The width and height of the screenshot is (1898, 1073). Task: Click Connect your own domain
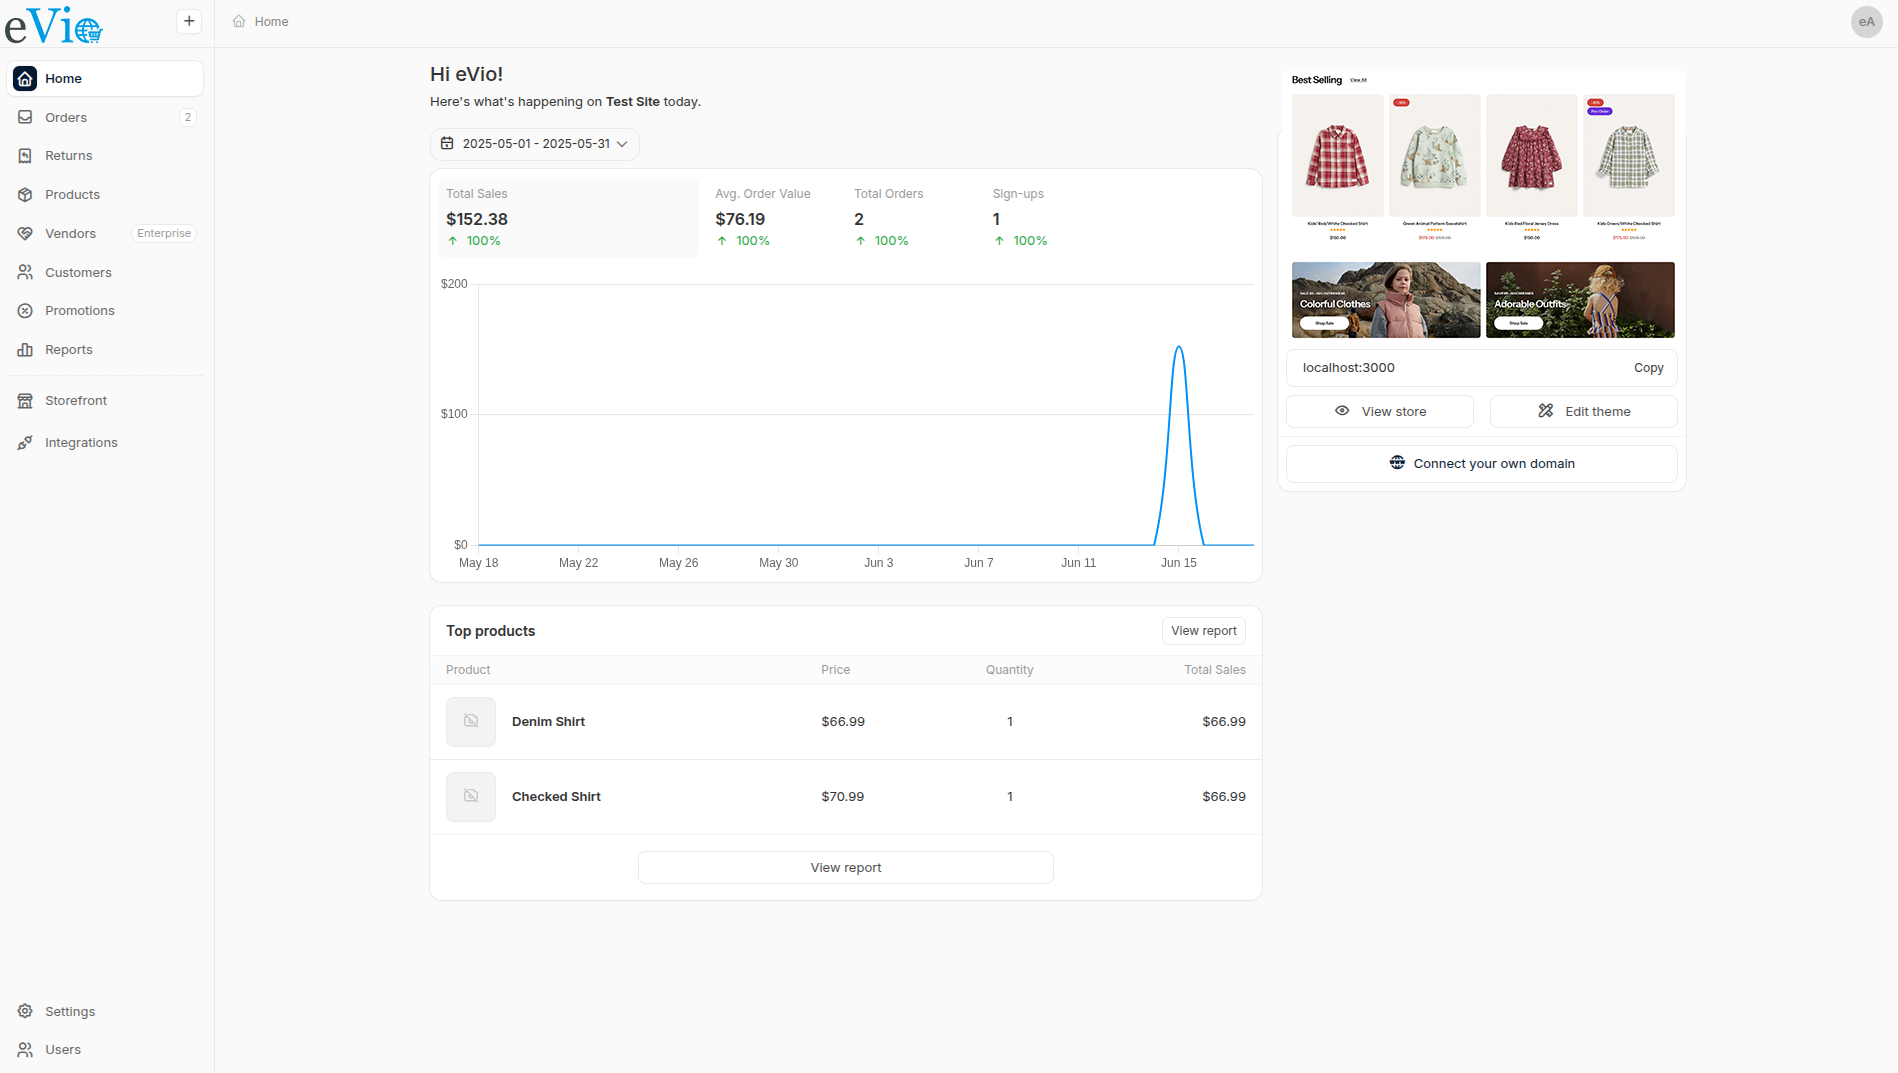[x=1481, y=464]
